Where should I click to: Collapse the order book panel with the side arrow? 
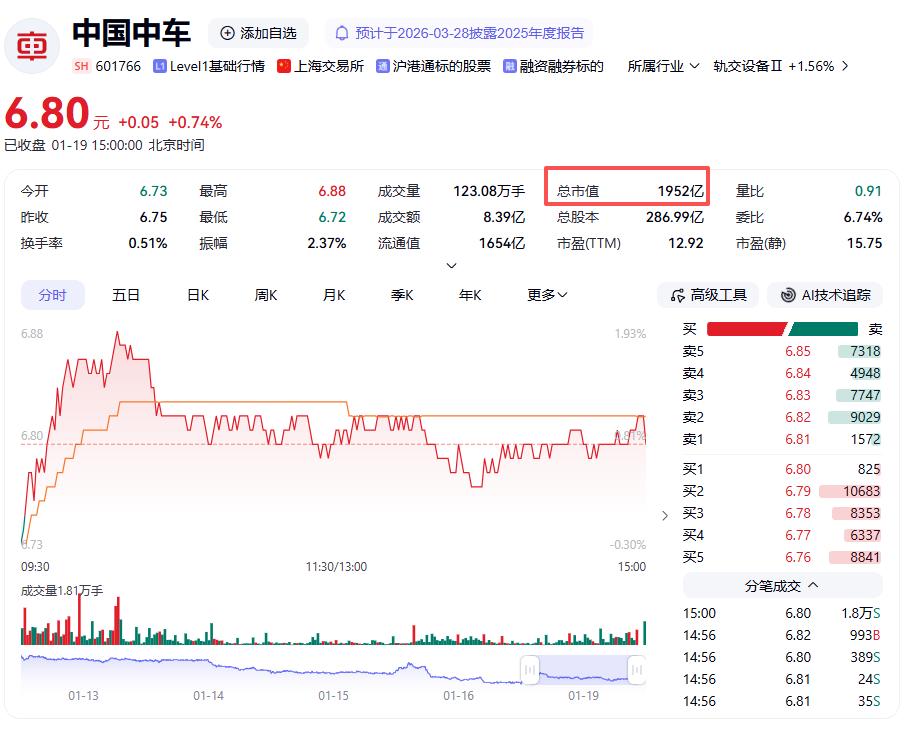pyautogui.click(x=665, y=516)
